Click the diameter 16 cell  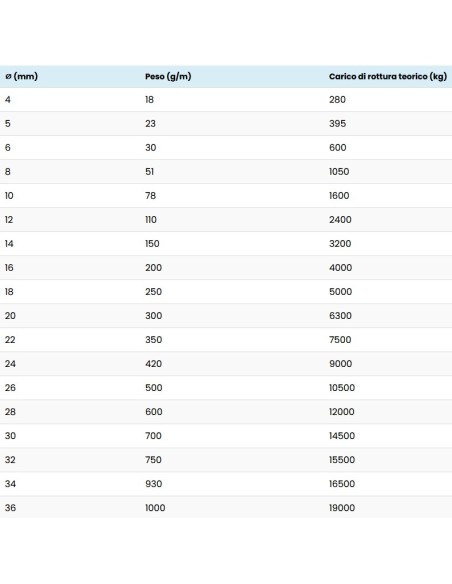pos(9,268)
